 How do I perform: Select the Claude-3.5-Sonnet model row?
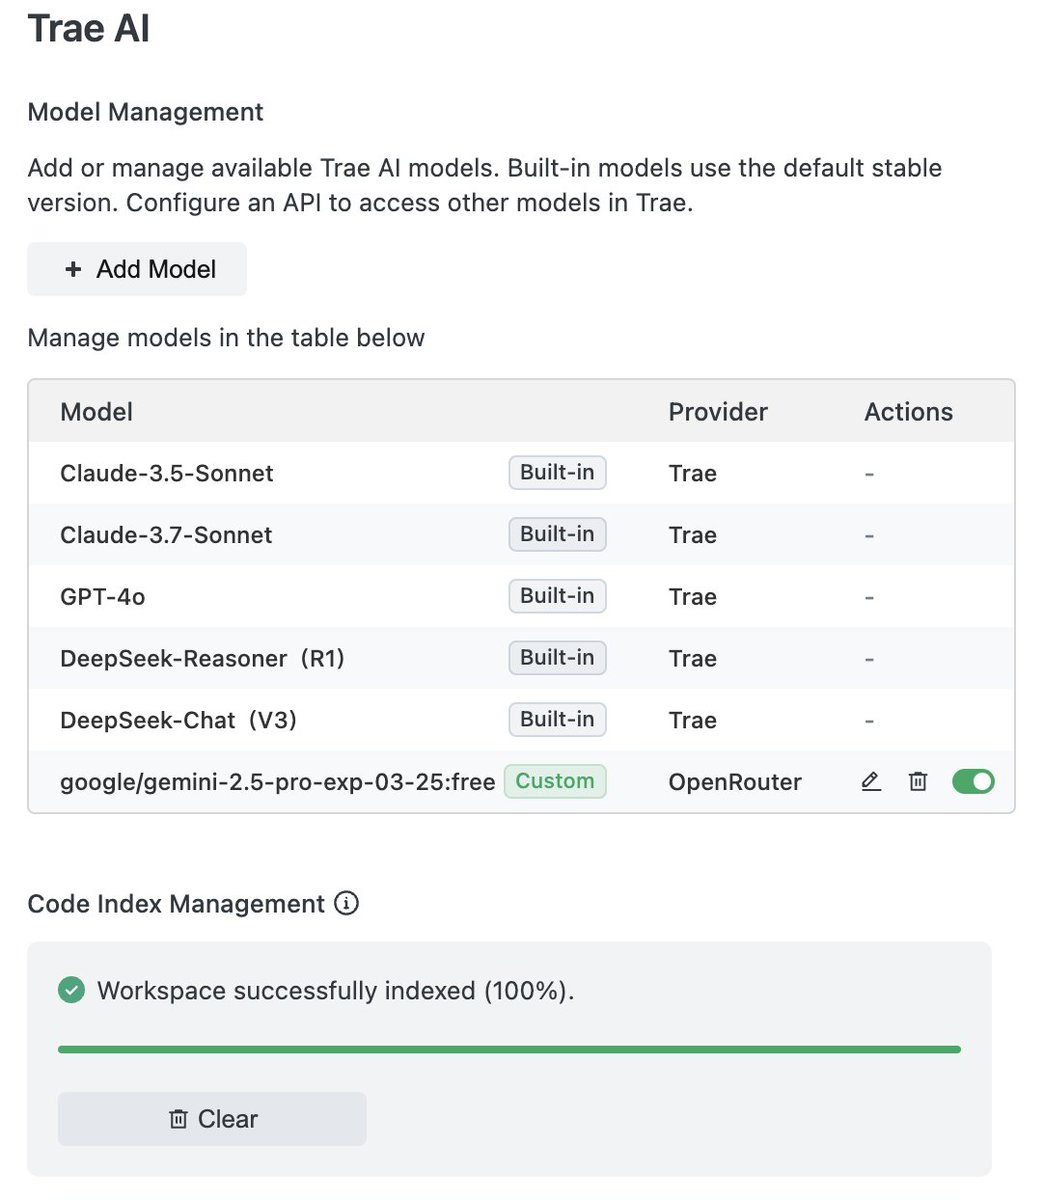coord(167,473)
